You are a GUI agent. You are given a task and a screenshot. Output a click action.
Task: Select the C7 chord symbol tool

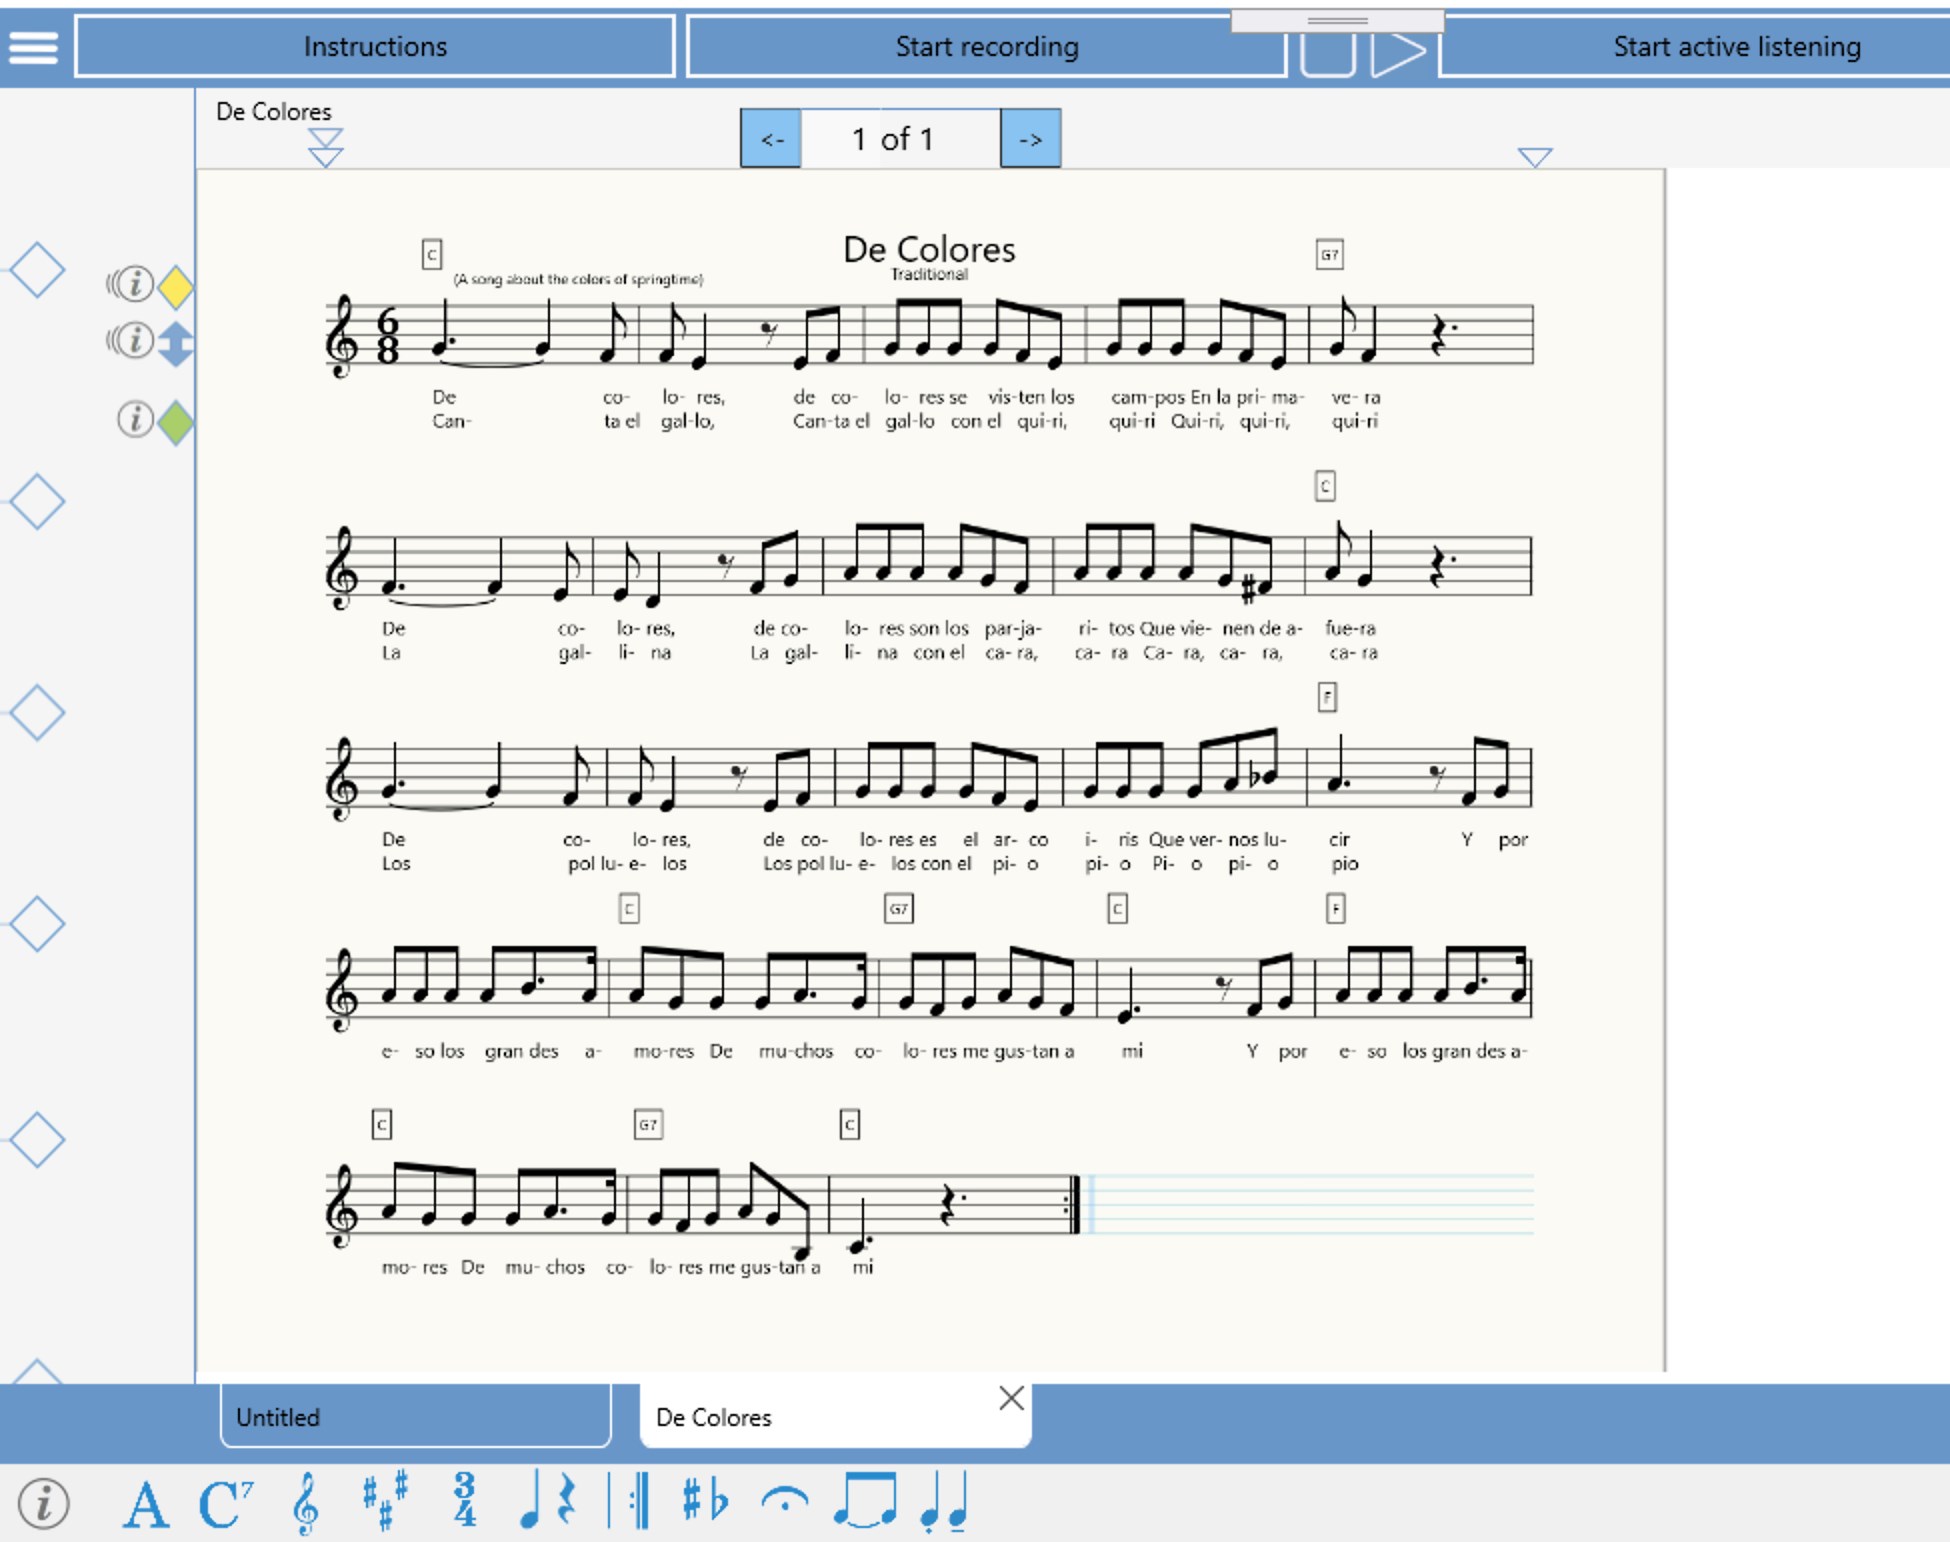225,1504
